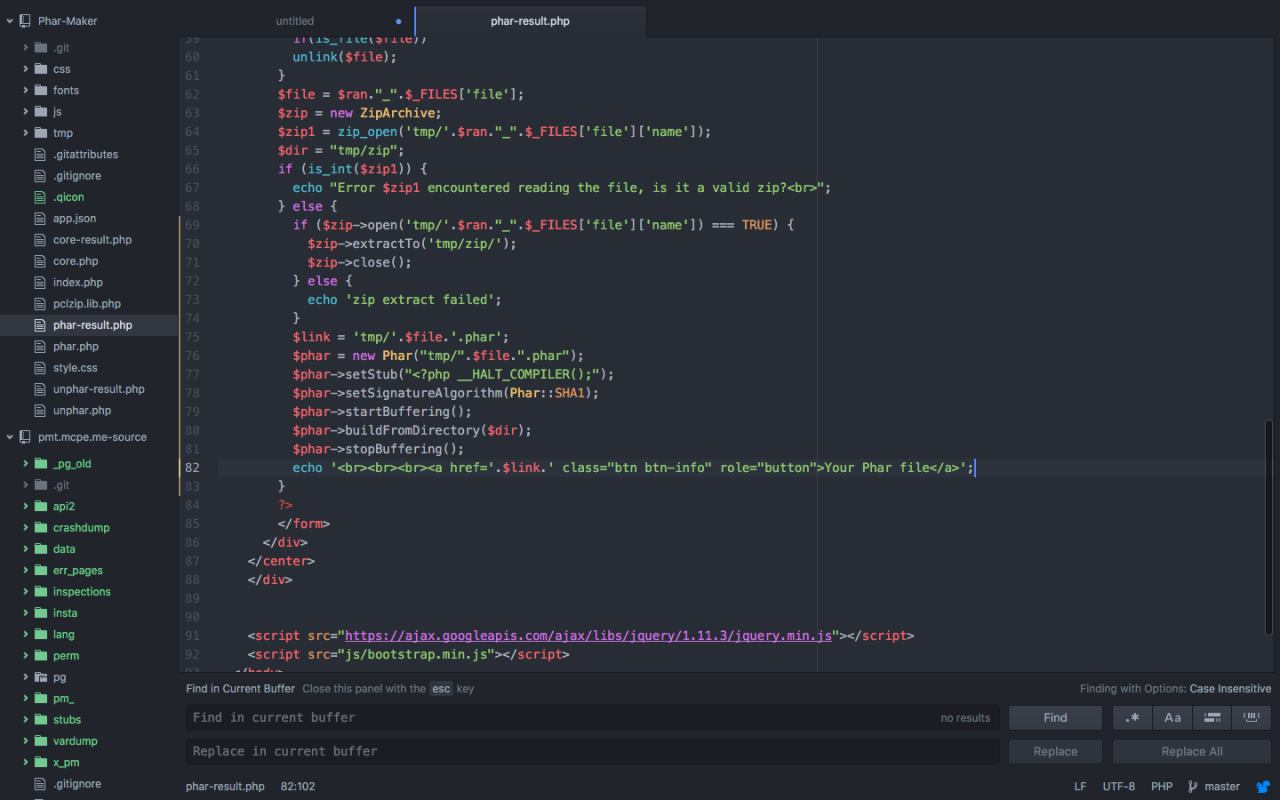Click the vardump folder icon
Viewport: 1280px width, 800px height.
pos(41,741)
